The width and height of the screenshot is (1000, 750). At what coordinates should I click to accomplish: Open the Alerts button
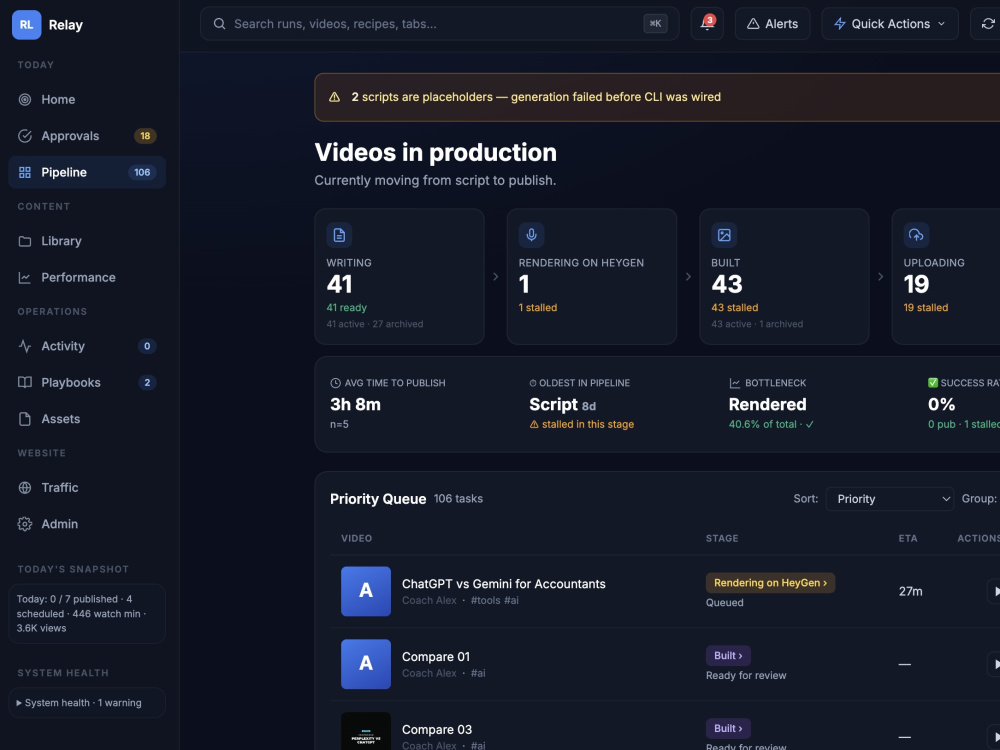772,24
